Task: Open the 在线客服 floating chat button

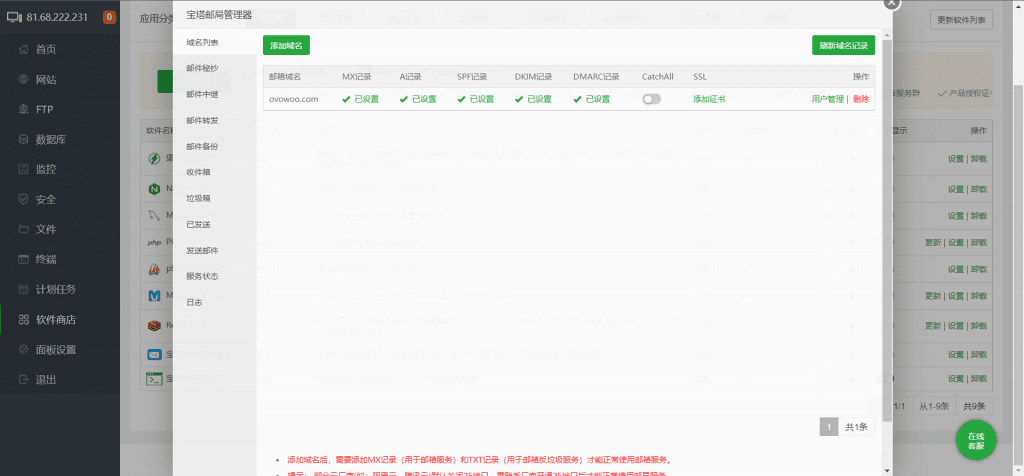Action: 976,438
